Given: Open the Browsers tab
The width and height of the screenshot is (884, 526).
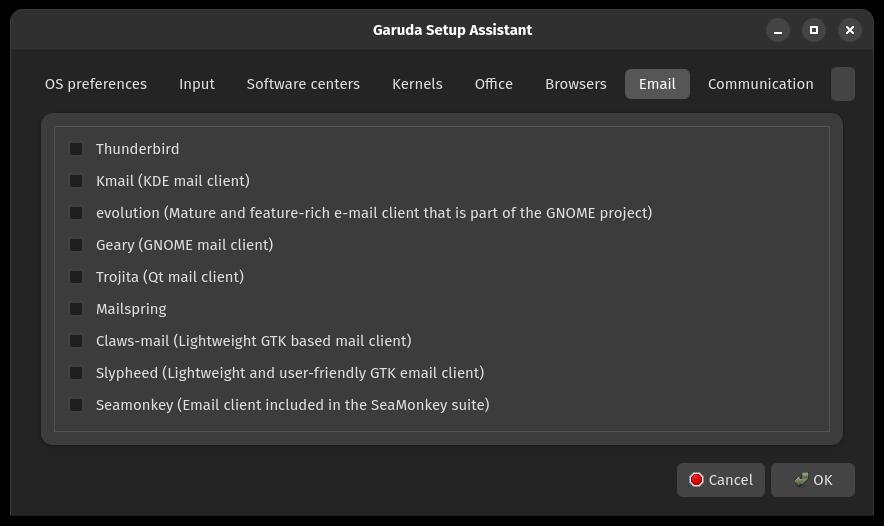Looking at the screenshot, I should [x=576, y=84].
